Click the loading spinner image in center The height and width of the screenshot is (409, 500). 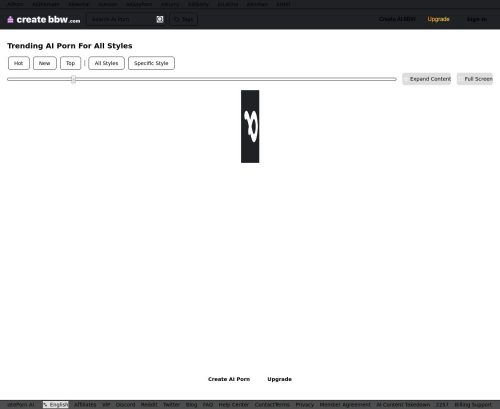tap(250, 126)
